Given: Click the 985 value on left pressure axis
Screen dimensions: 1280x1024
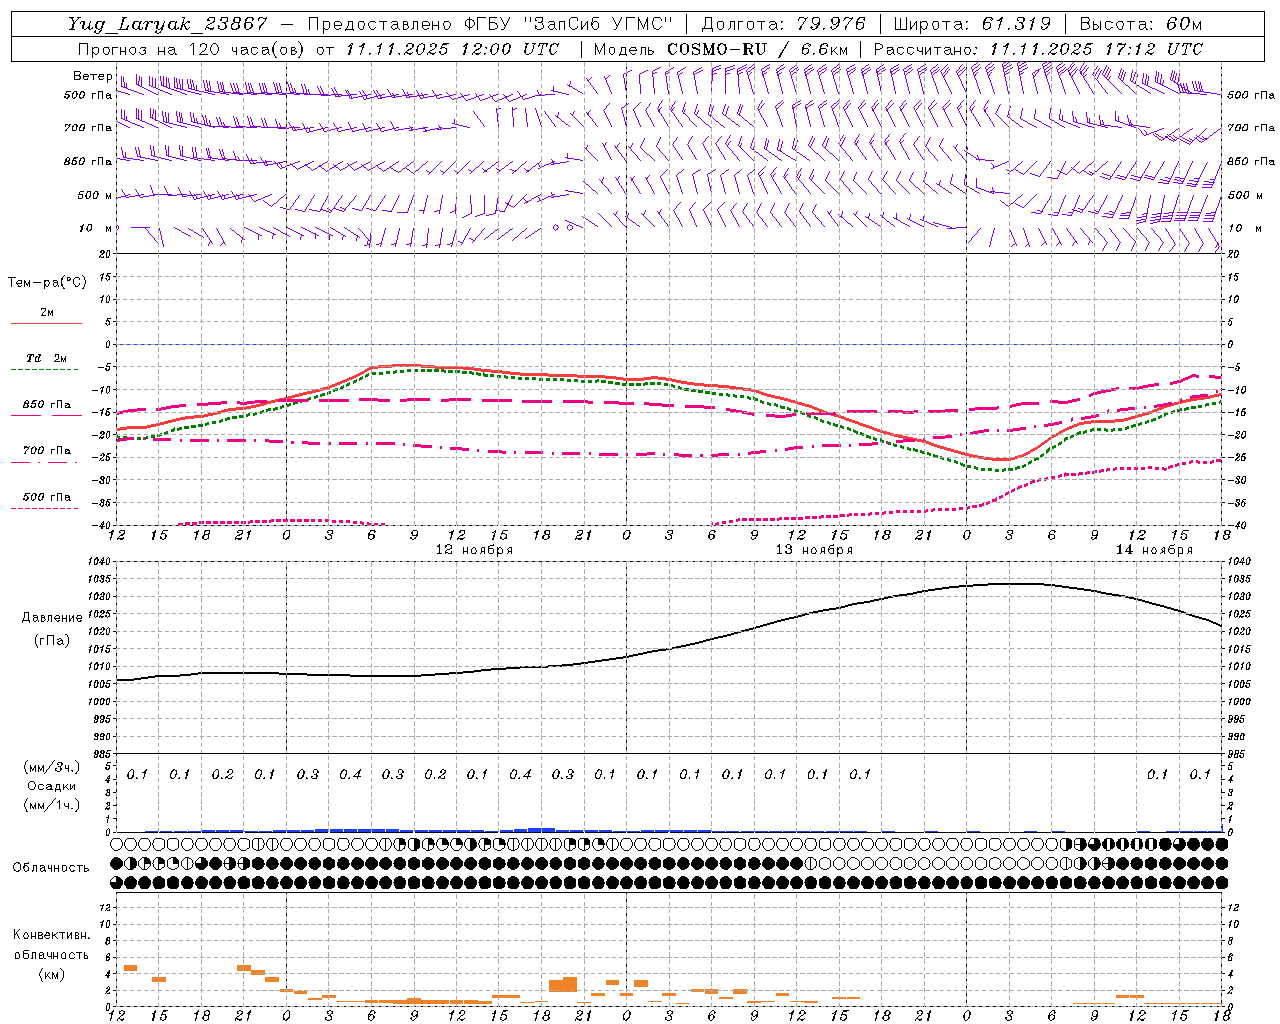Looking at the screenshot, I should point(104,754).
